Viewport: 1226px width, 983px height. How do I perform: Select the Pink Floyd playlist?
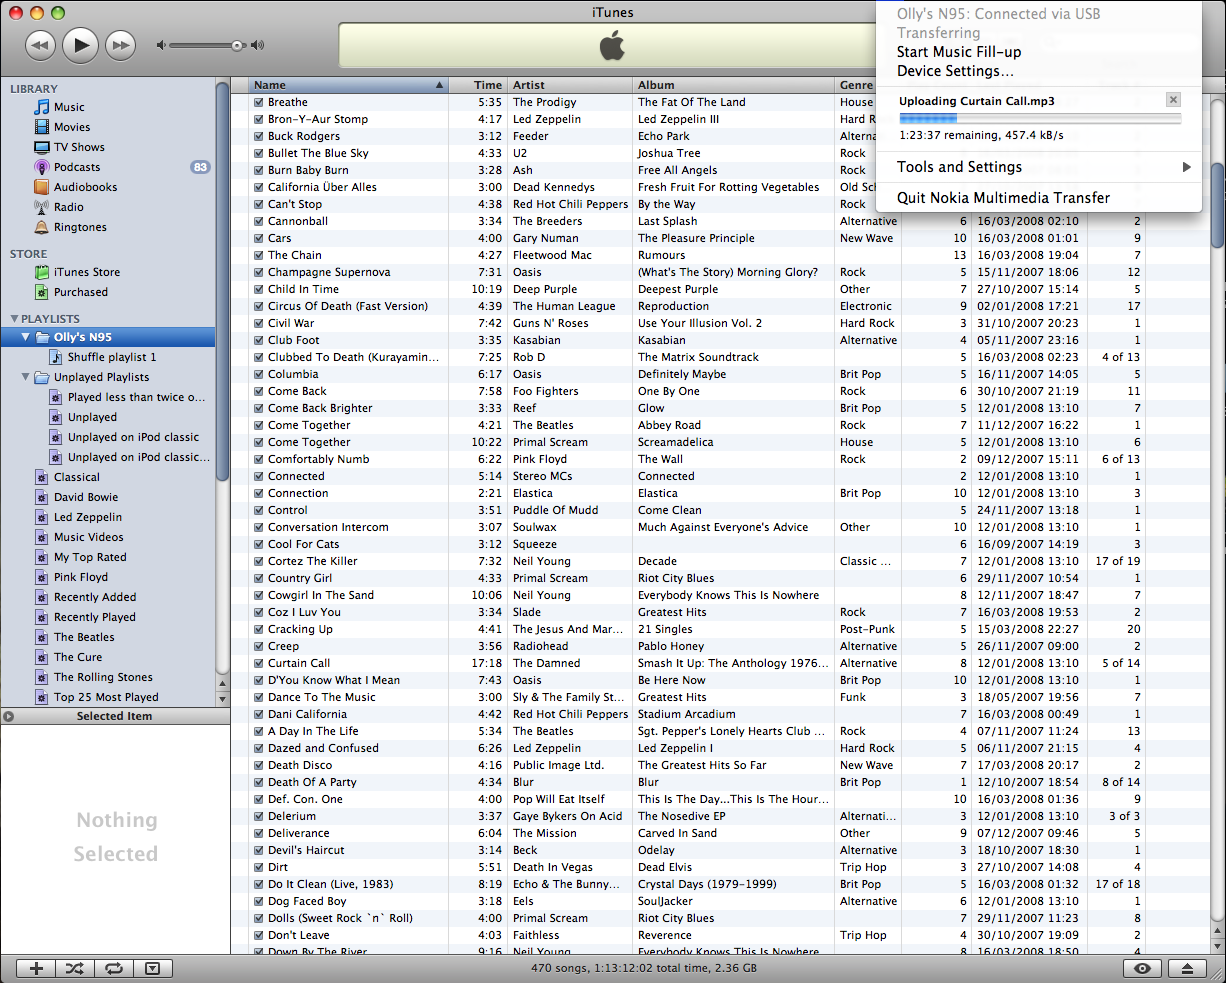[81, 577]
